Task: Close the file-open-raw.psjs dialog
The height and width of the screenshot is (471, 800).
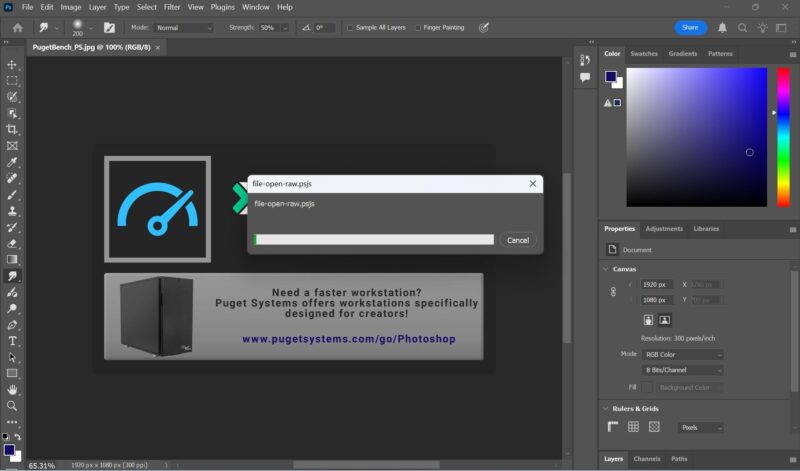Action: 533,183
